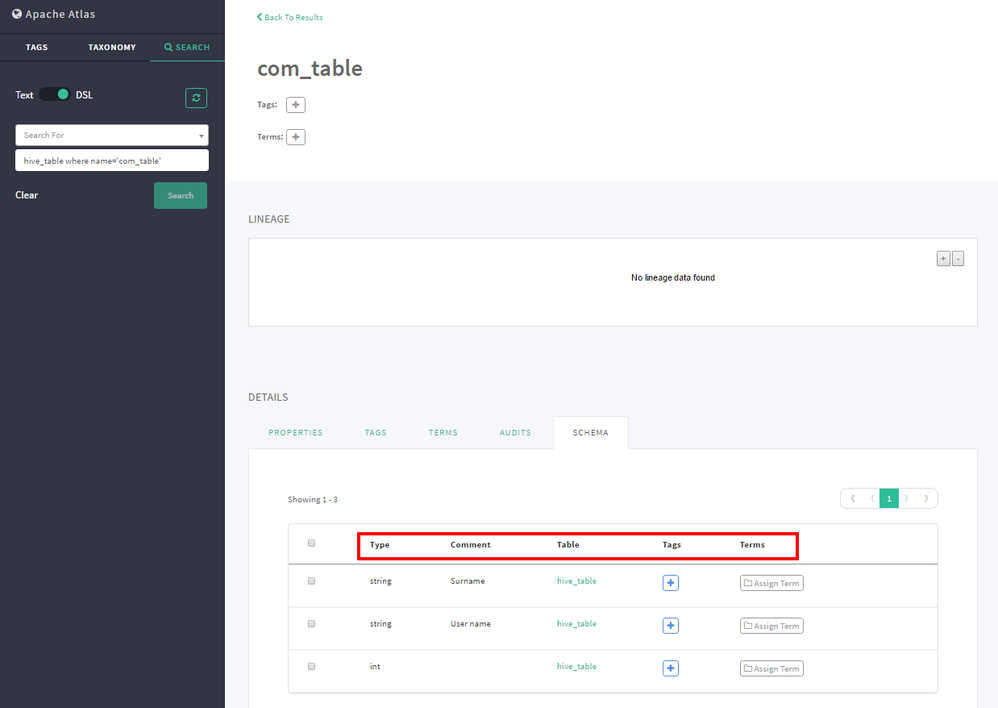Select the Schema details tab
The image size is (998, 708).
click(x=591, y=432)
